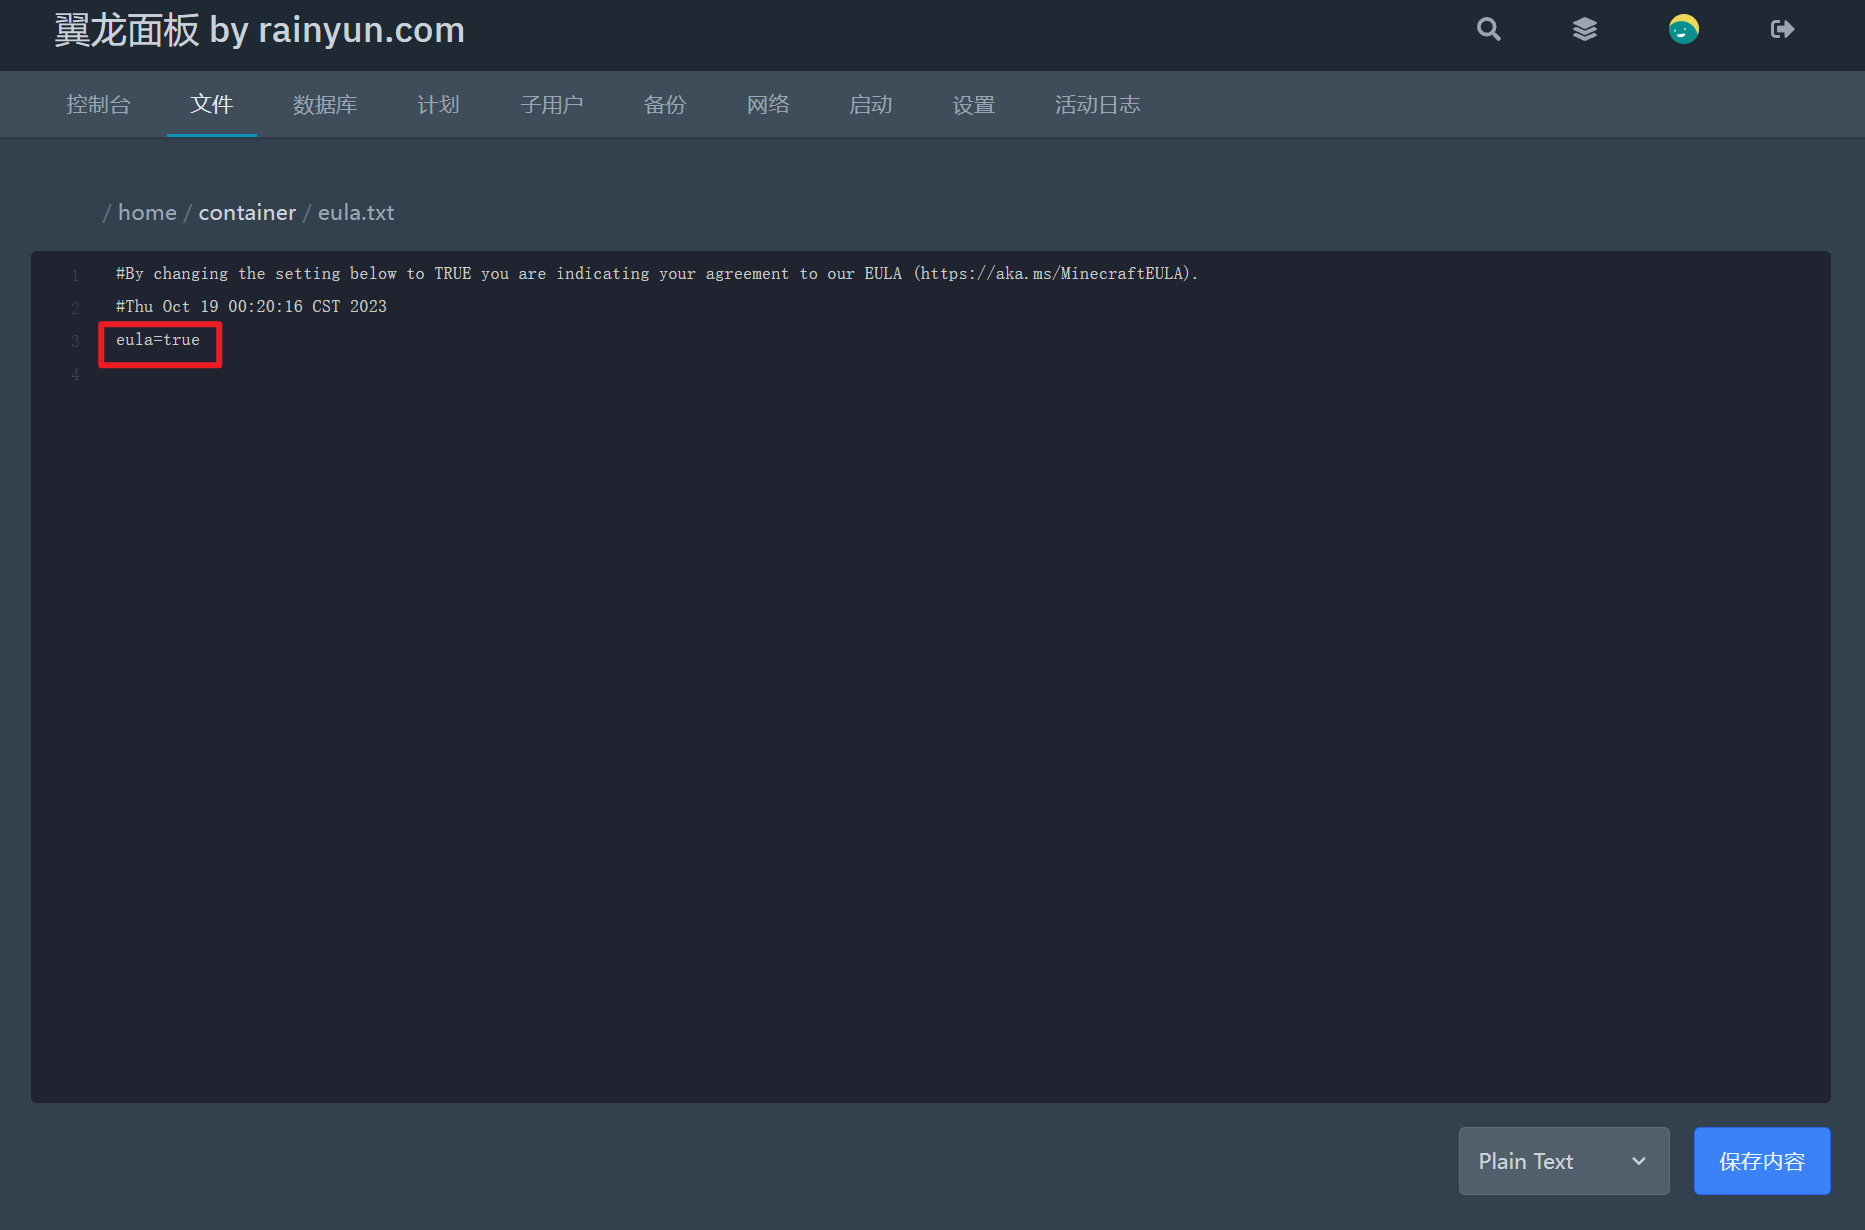The height and width of the screenshot is (1230, 1865).
Task: Place cursor on the eula=true line
Action: coord(158,340)
